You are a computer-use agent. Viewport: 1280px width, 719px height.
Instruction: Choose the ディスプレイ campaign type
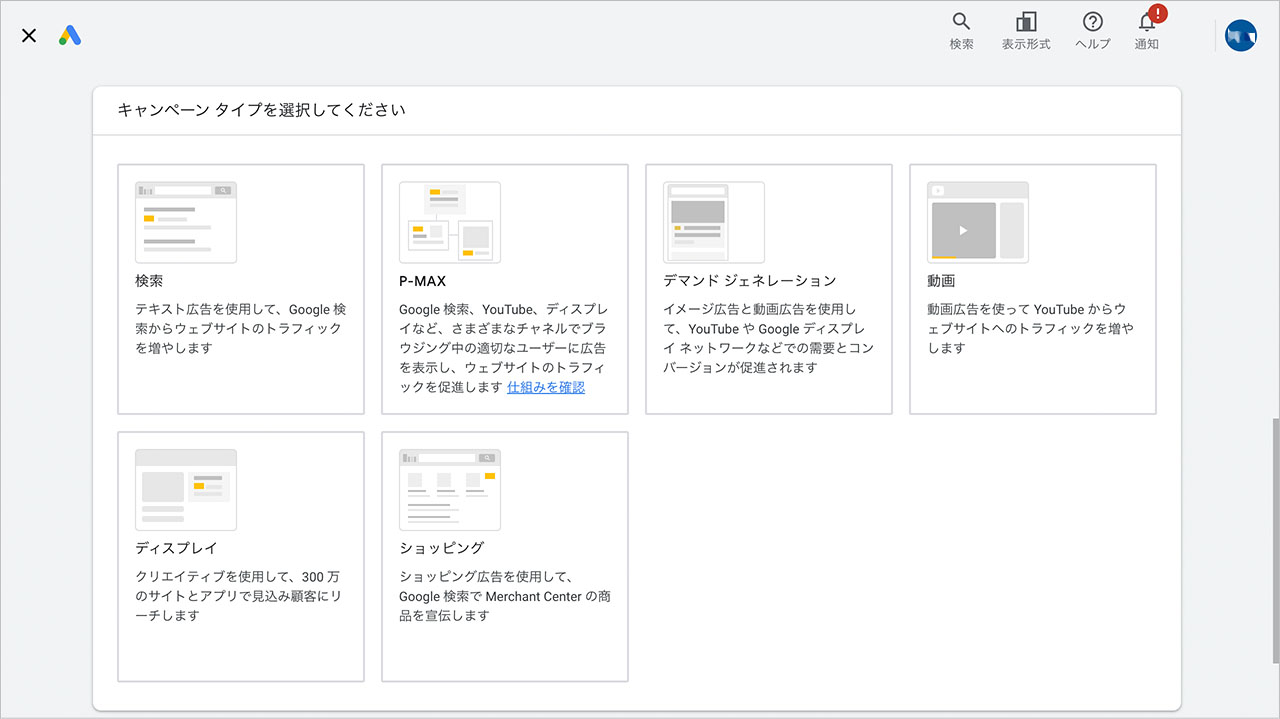(240, 557)
